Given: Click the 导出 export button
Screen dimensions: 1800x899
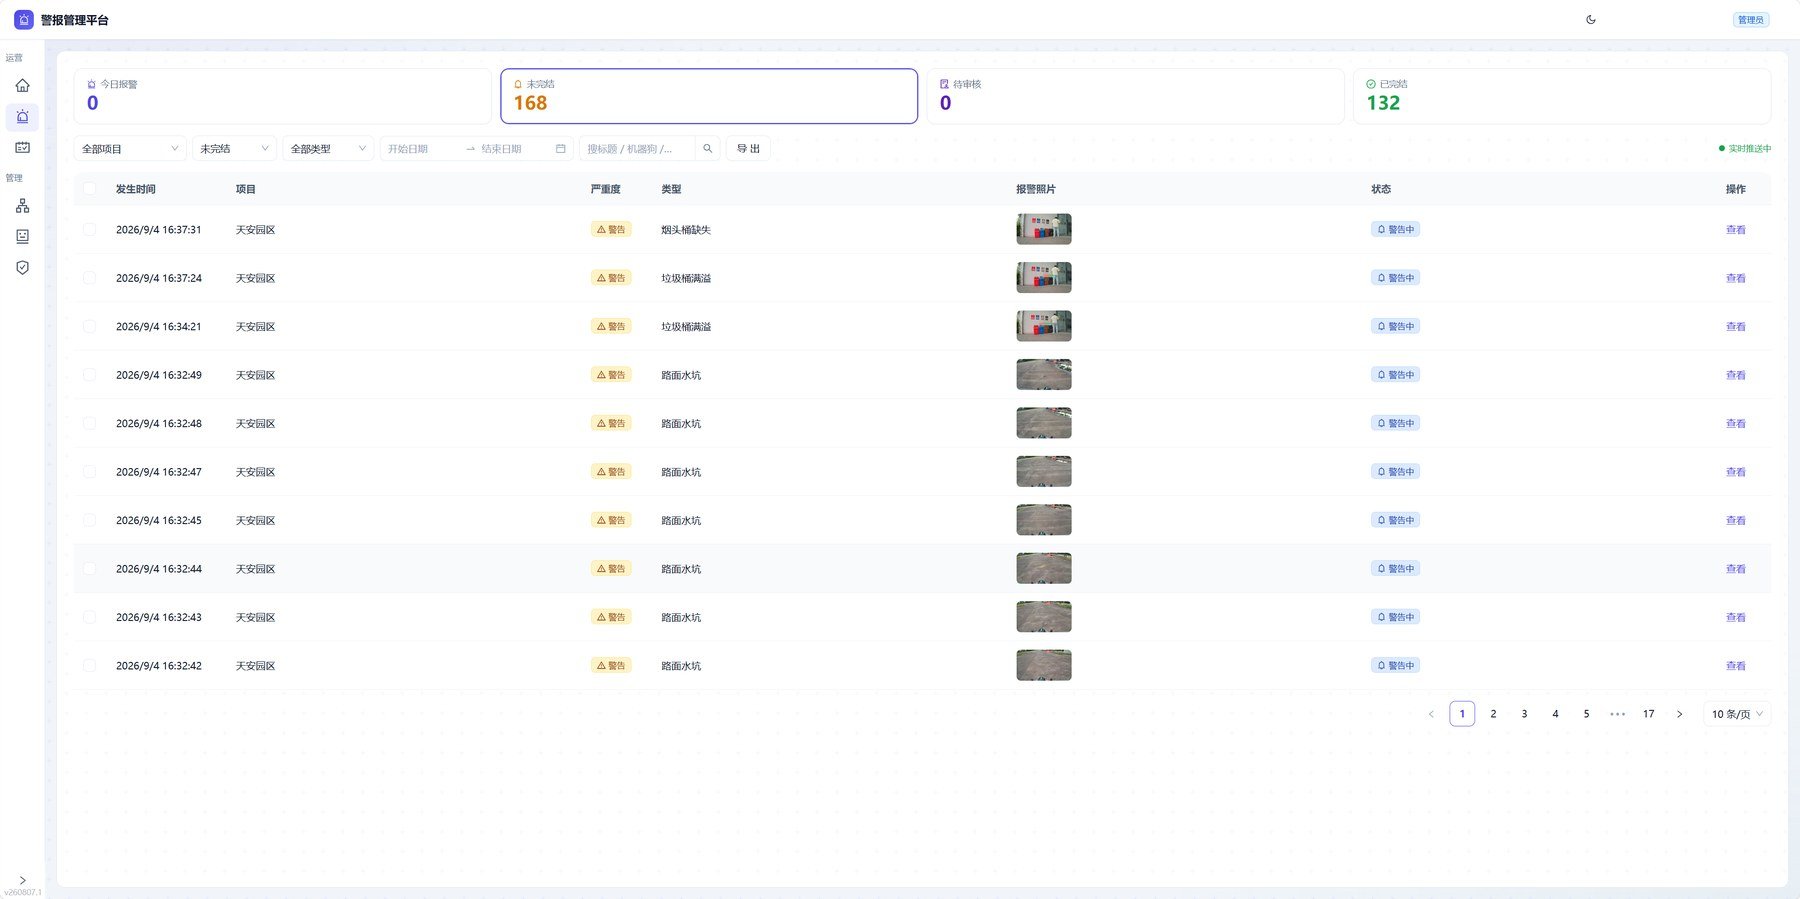Looking at the screenshot, I should [748, 149].
